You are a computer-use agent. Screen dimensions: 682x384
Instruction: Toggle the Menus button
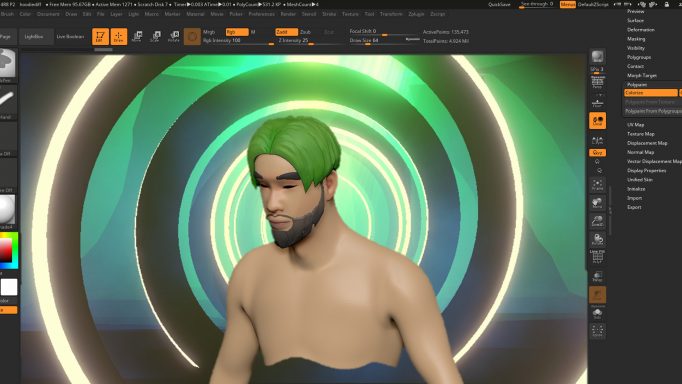pyautogui.click(x=568, y=4)
